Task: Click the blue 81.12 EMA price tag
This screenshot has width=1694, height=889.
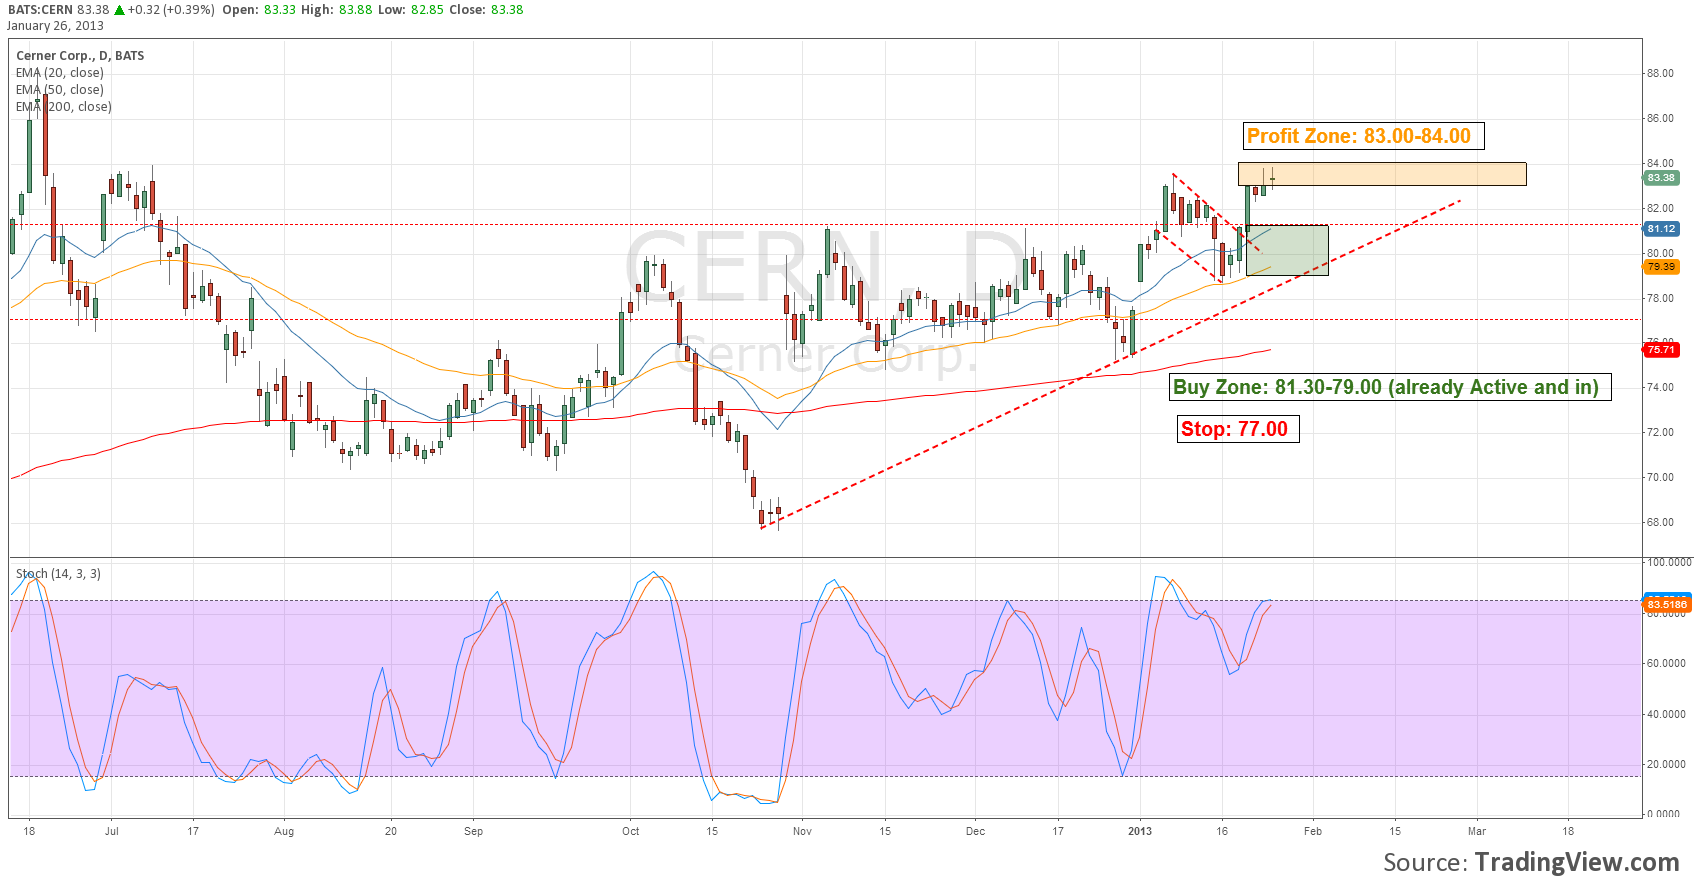Action: coord(1661,229)
